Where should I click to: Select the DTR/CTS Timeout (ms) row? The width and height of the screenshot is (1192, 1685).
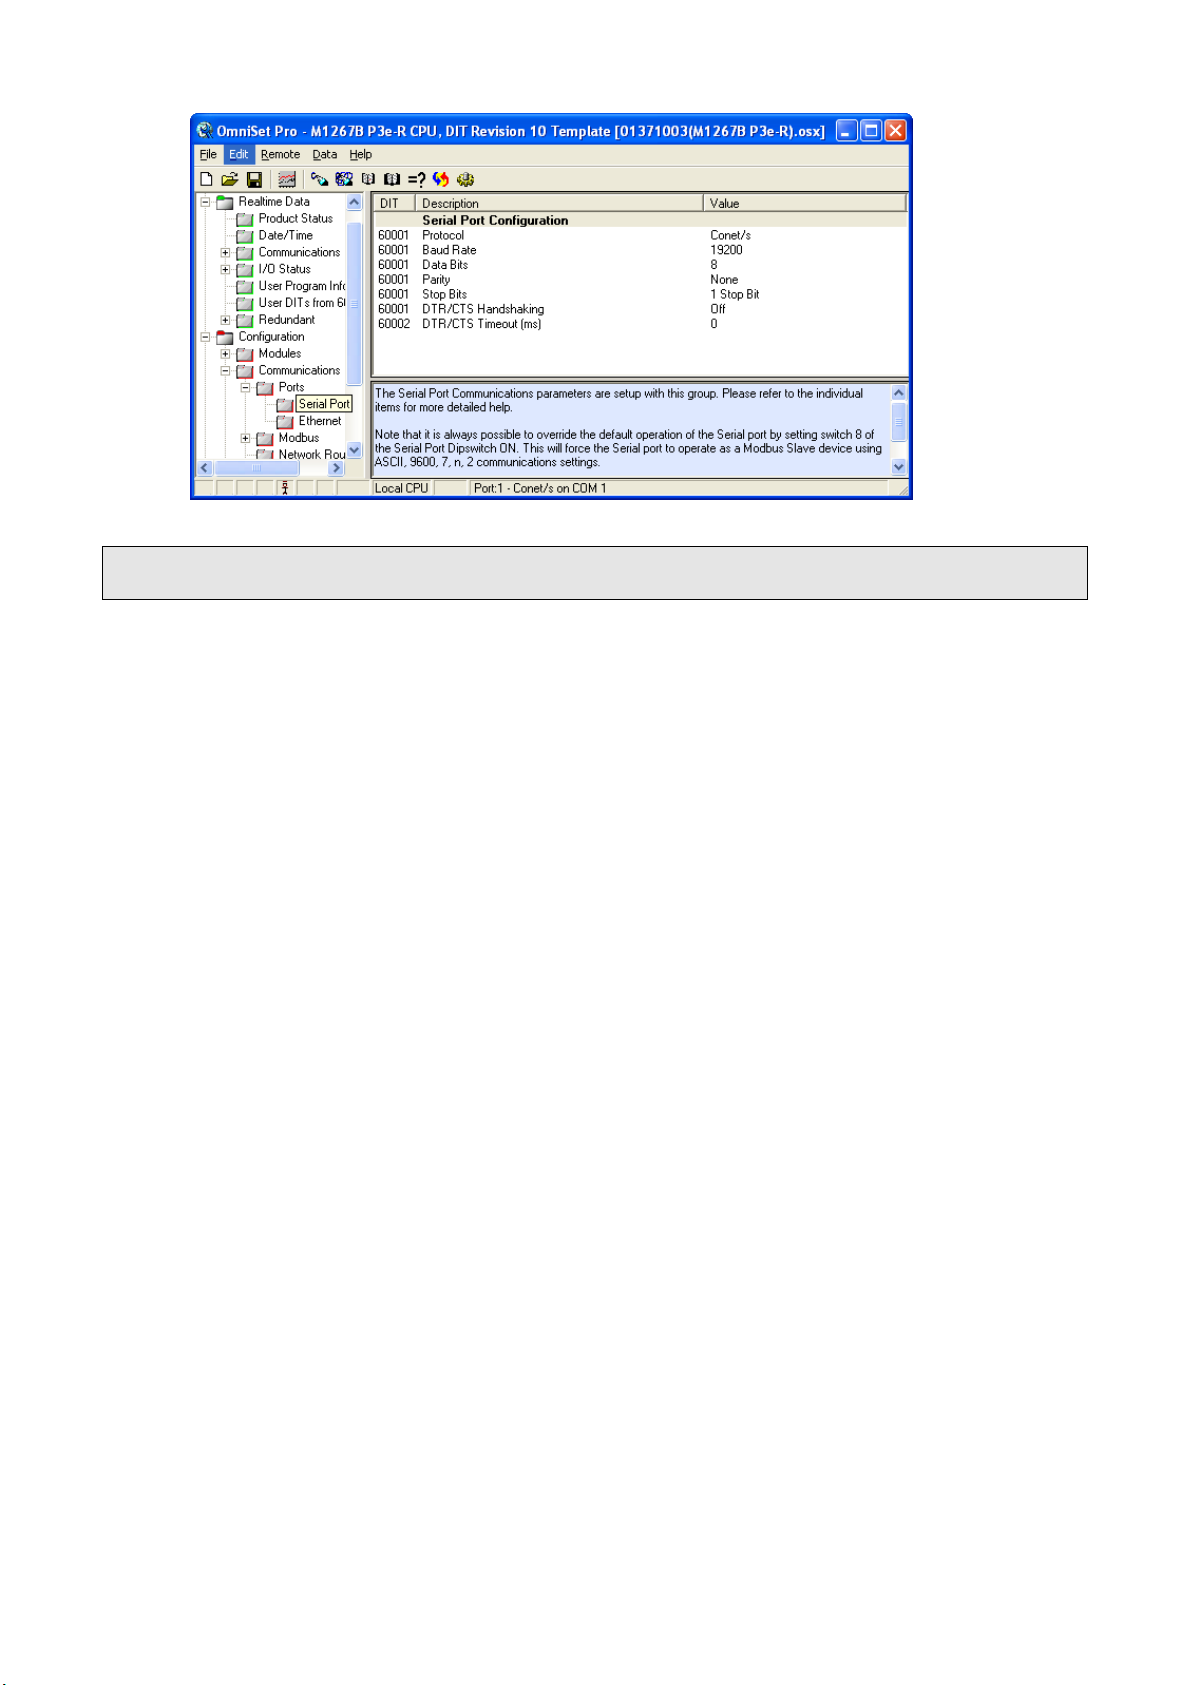click(640, 324)
